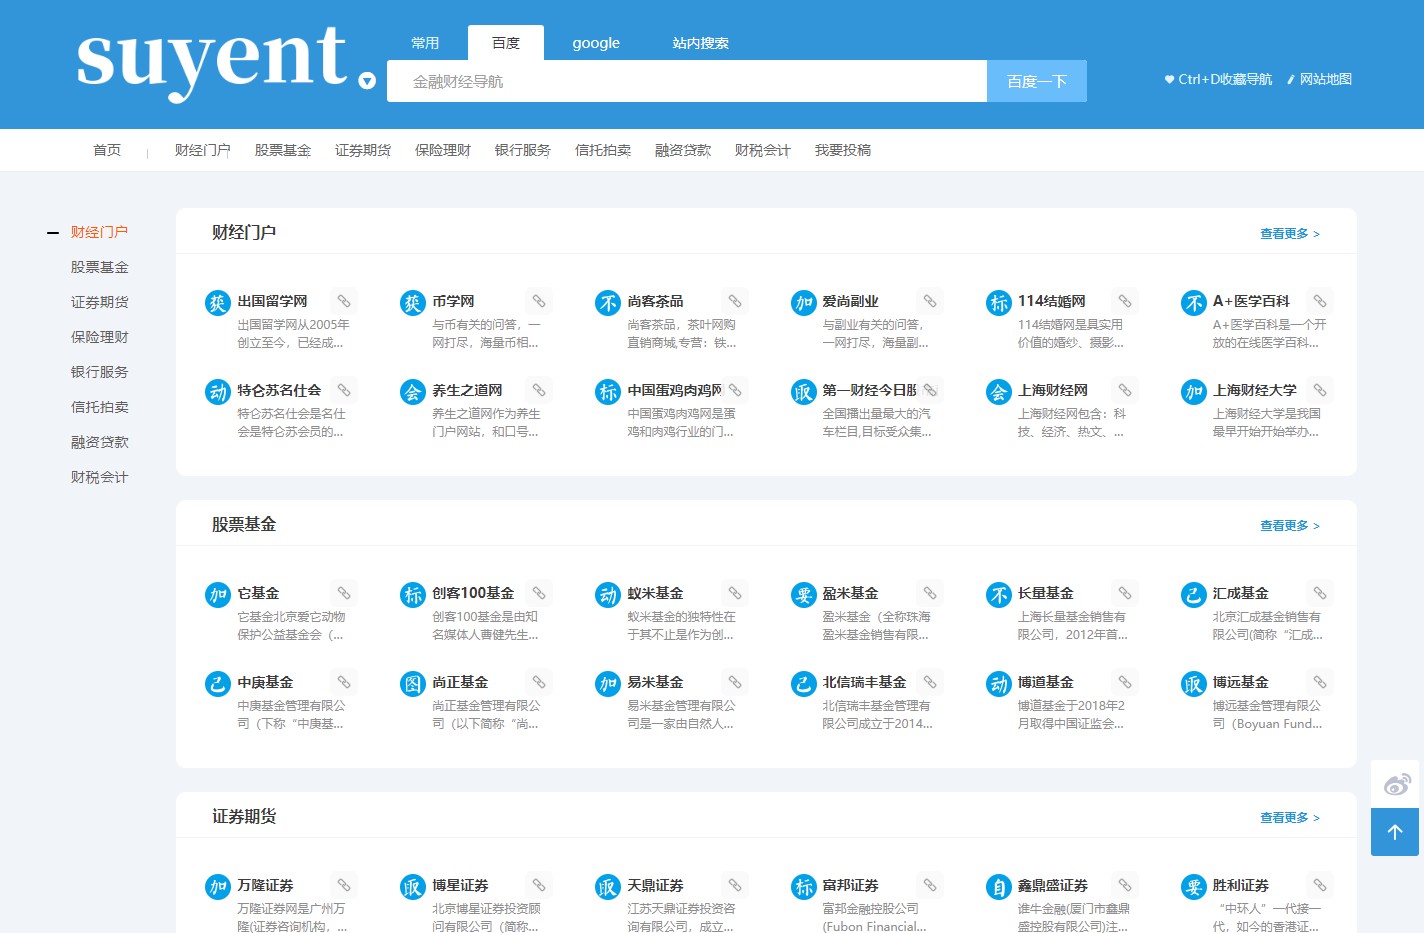Click the 它基金 round site icon
This screenshot has width=1424, height=933.
coord(217,595)
